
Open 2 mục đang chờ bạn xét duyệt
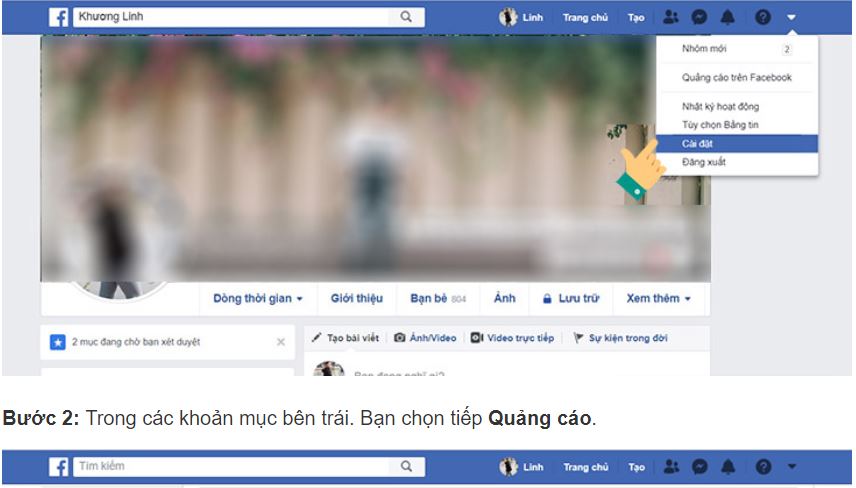(136, 342)
